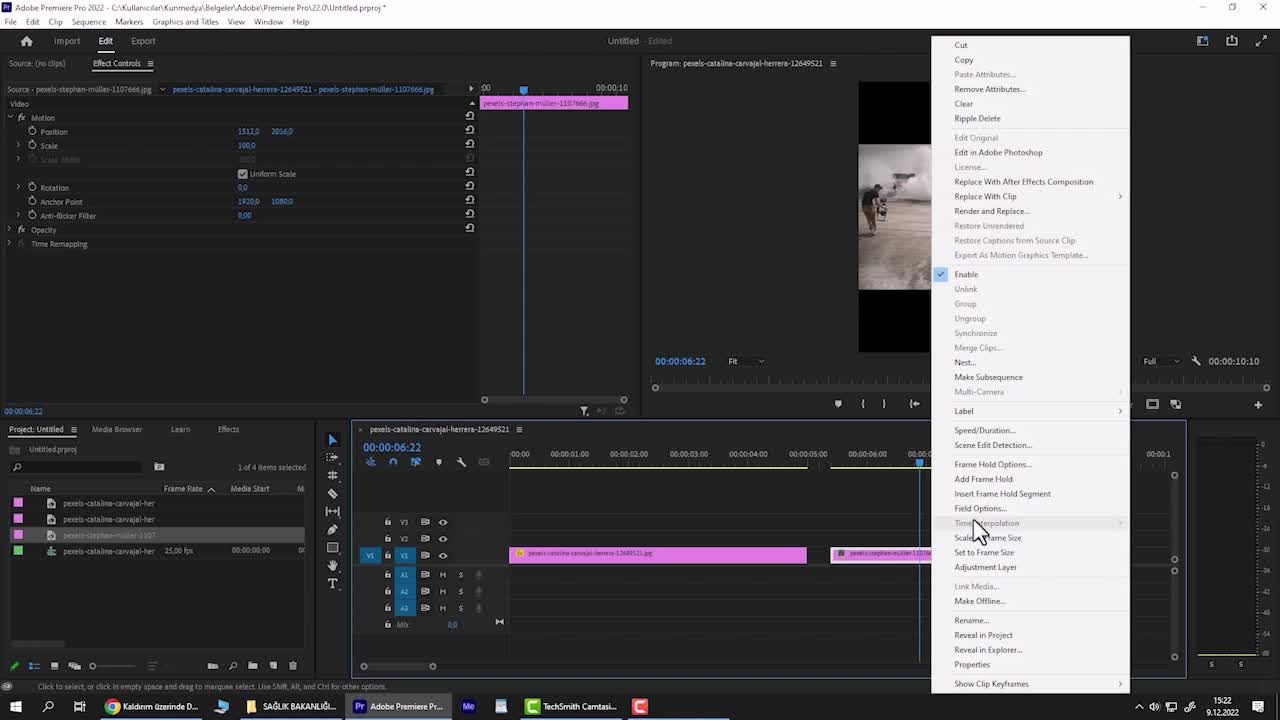Reset the Position parameter in Effect Controls
This screenshot has height=720, width=1280.
[470, 131]
